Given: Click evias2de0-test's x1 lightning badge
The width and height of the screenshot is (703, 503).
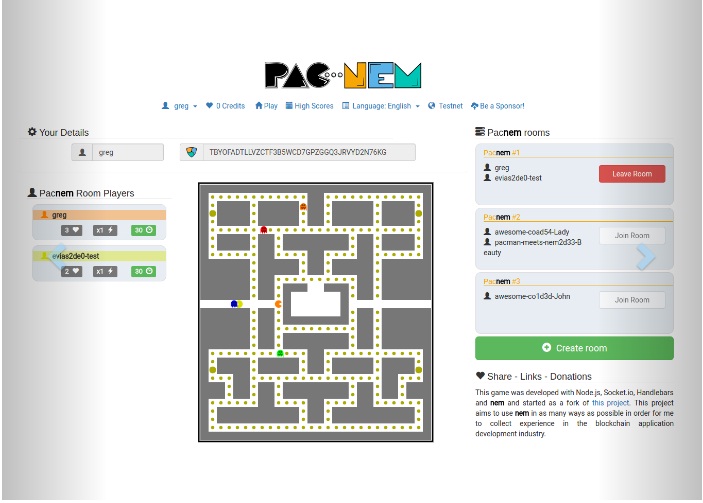Looking at the screenshot, I should 105,272.
